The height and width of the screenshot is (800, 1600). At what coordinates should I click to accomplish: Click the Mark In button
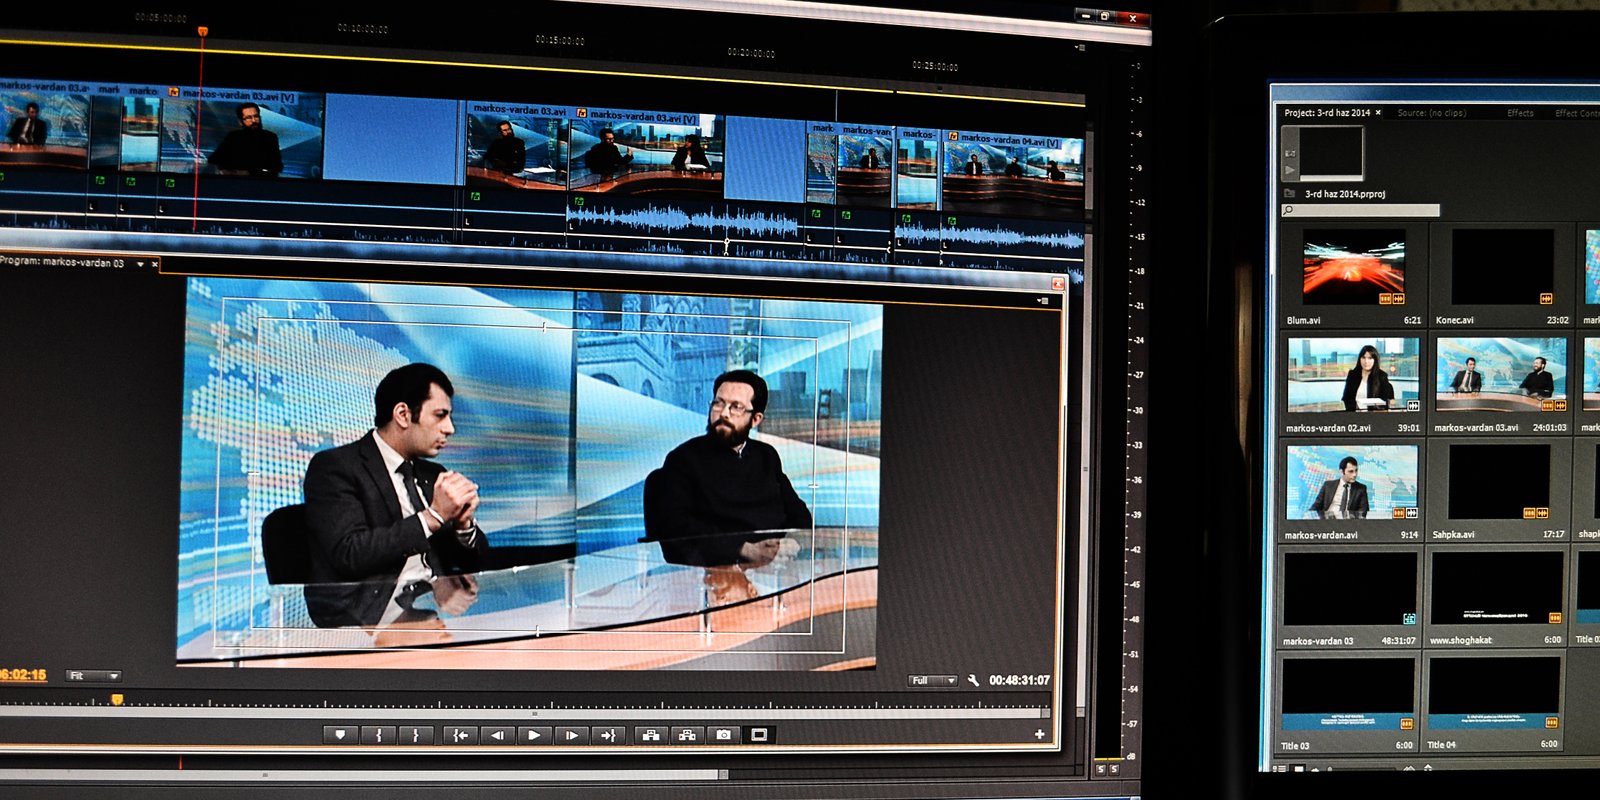click(x=378, y=735)
